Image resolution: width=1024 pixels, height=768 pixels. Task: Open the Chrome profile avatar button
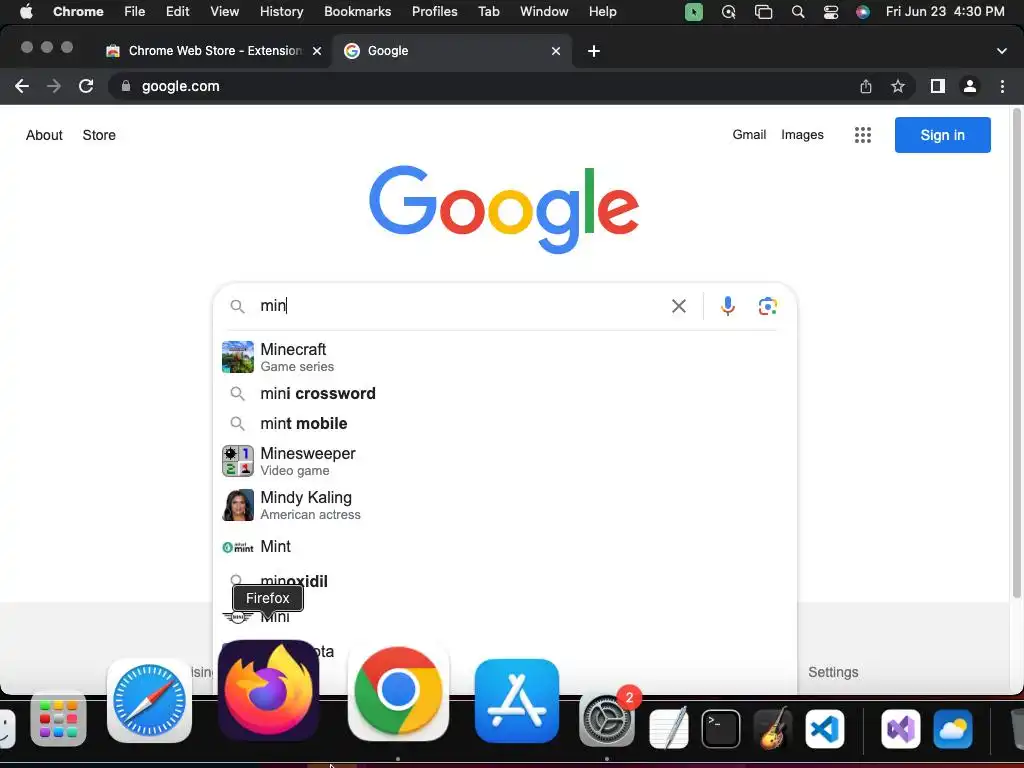click(x=970, y=86)
